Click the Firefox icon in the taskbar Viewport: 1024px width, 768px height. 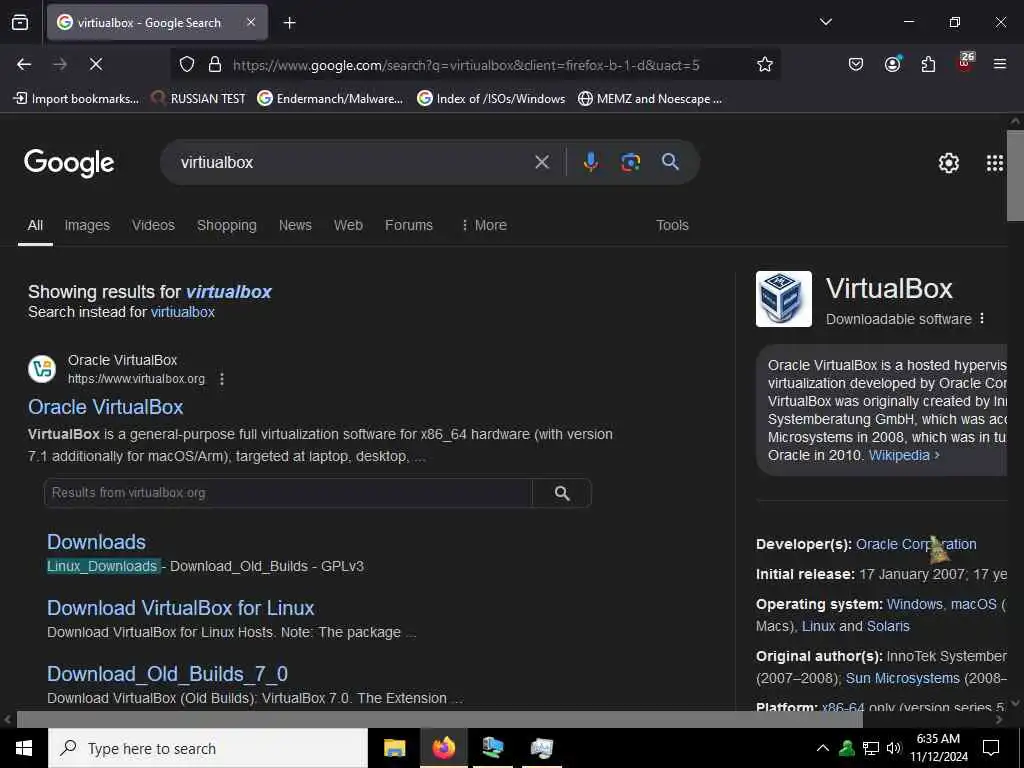click(443, 748)
